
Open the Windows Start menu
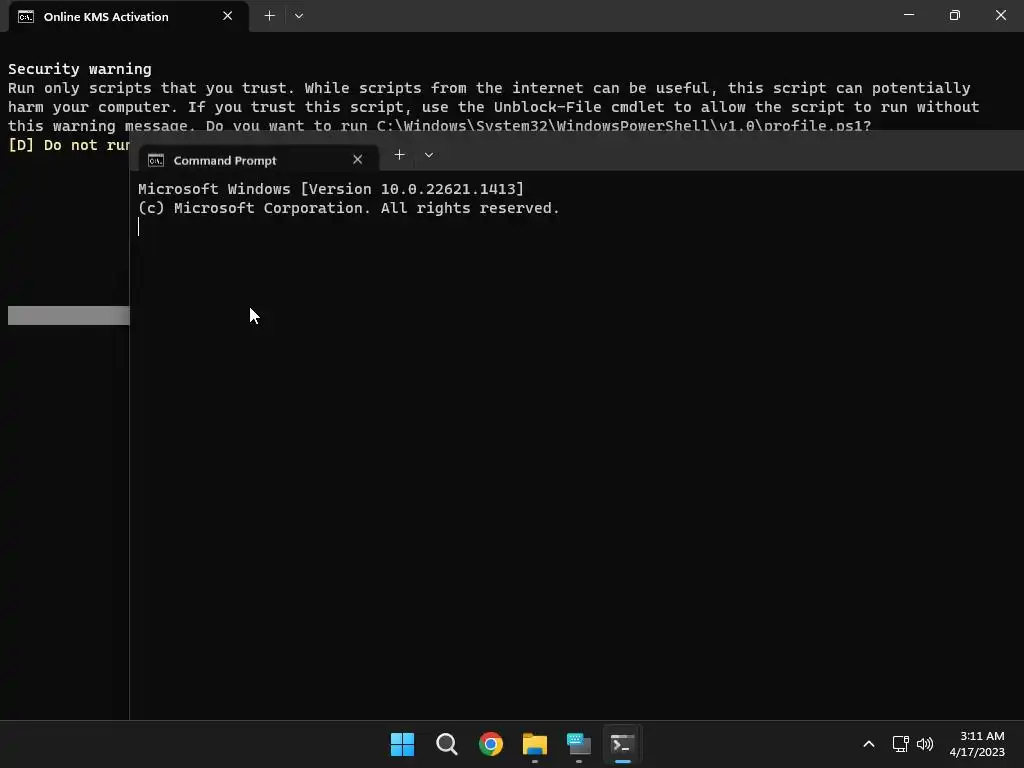pos(402,744)
